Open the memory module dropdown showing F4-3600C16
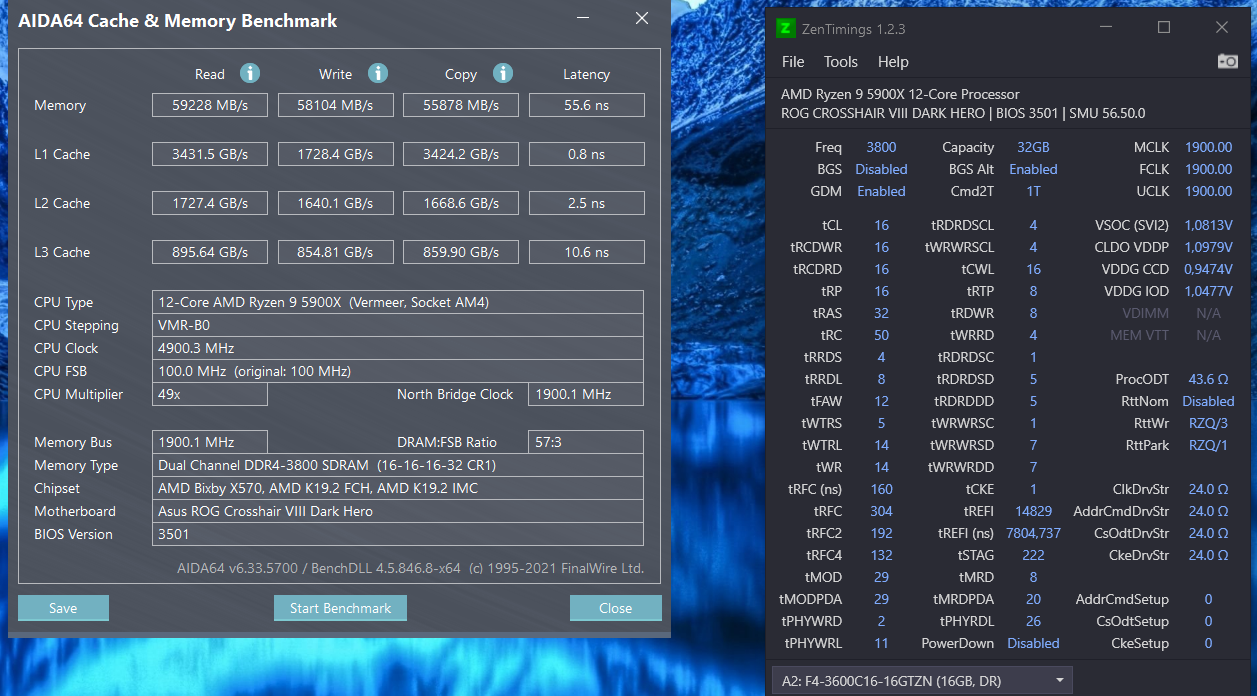Screen dimensions: 1257x696 pyautogui.click(x=920, y=680)
